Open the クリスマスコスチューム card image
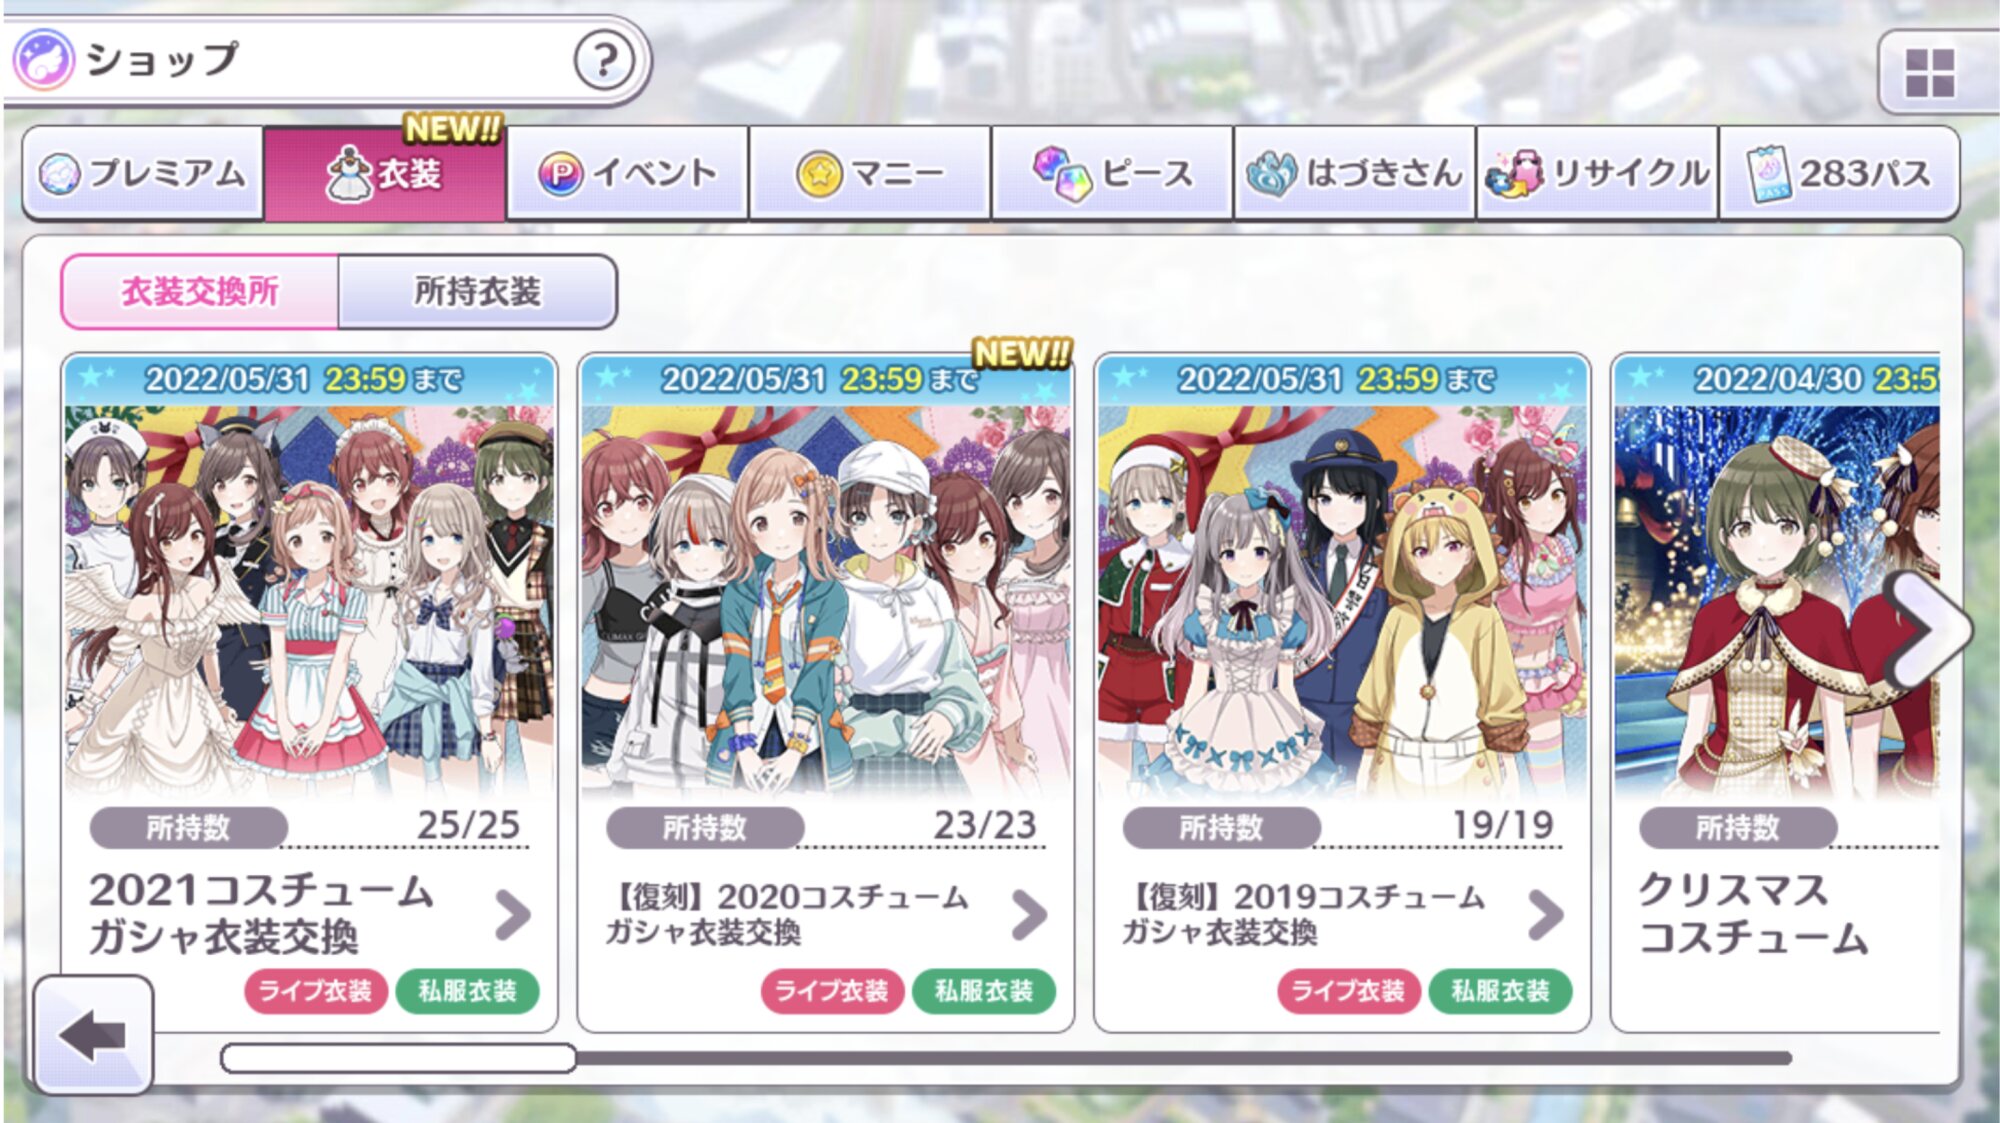This screenshot has width=2000, height=1123. point(1776,600)
